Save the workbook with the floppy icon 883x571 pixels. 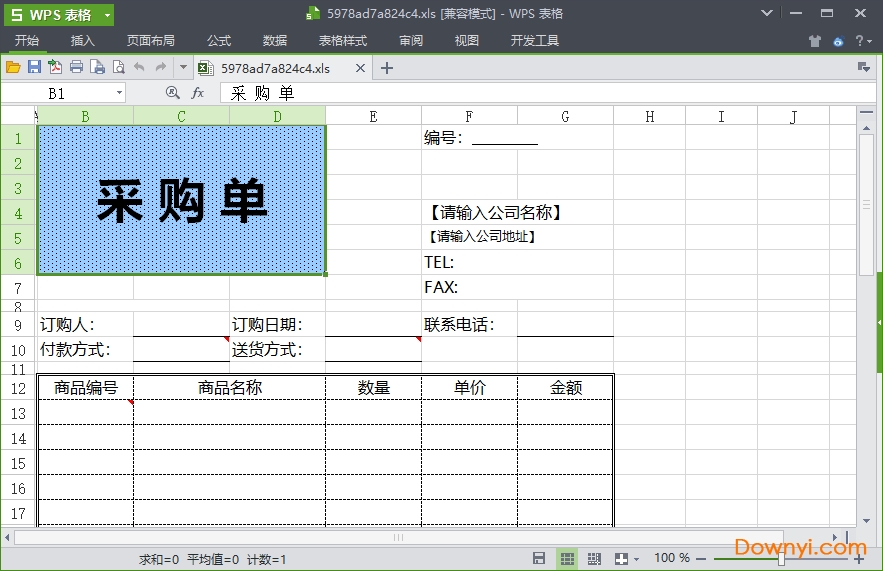34,67
